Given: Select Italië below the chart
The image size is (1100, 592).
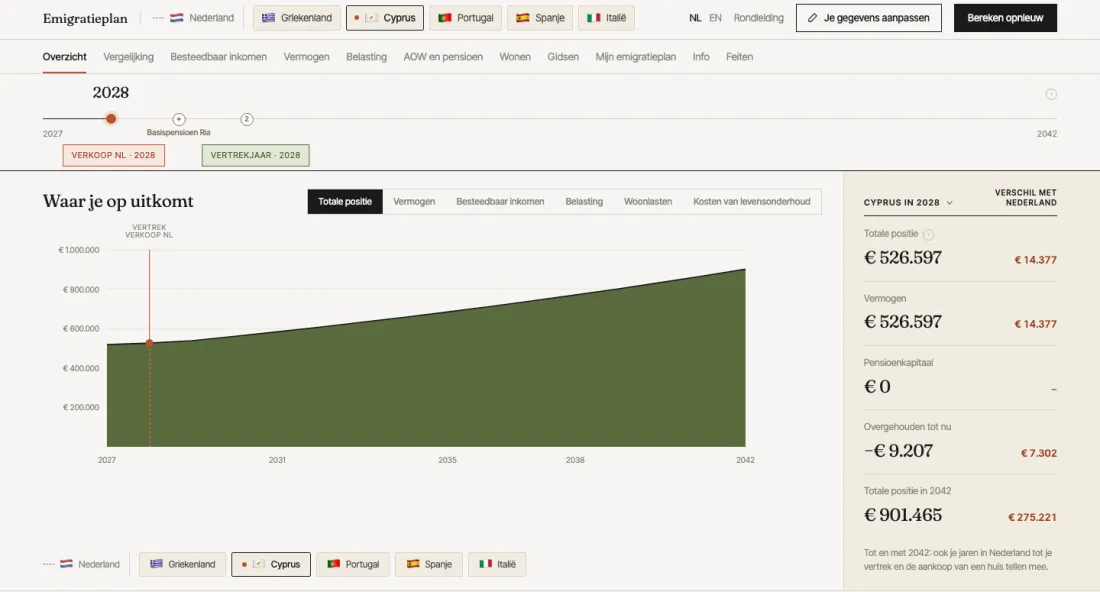Looking at the screenshot, I should [497, 564].
